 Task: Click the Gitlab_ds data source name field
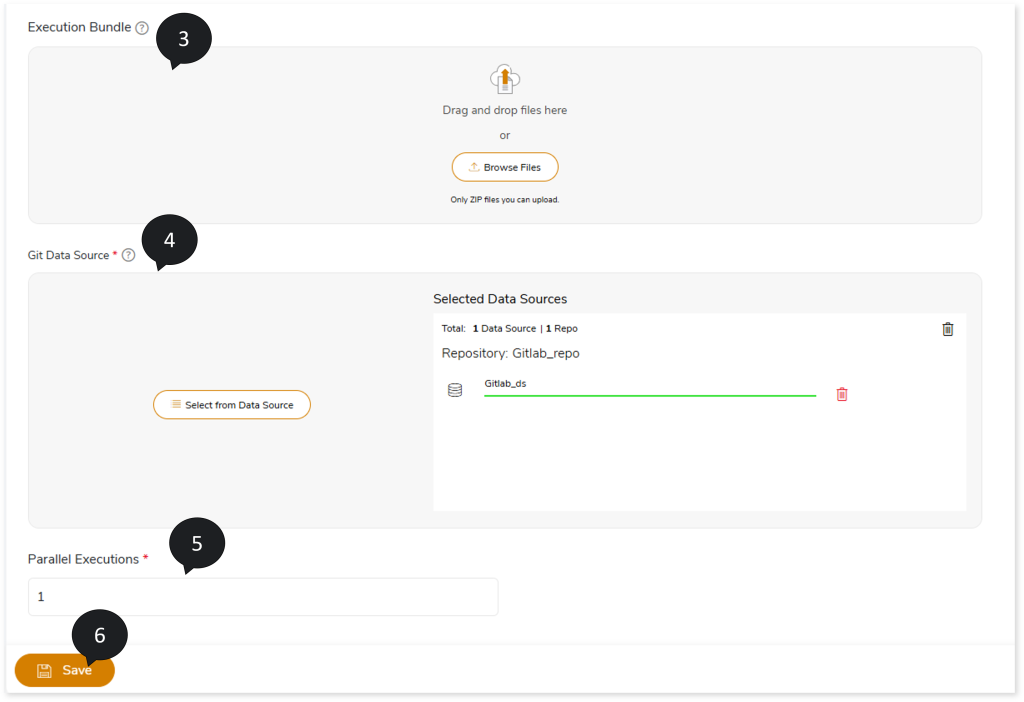(649, 385)
